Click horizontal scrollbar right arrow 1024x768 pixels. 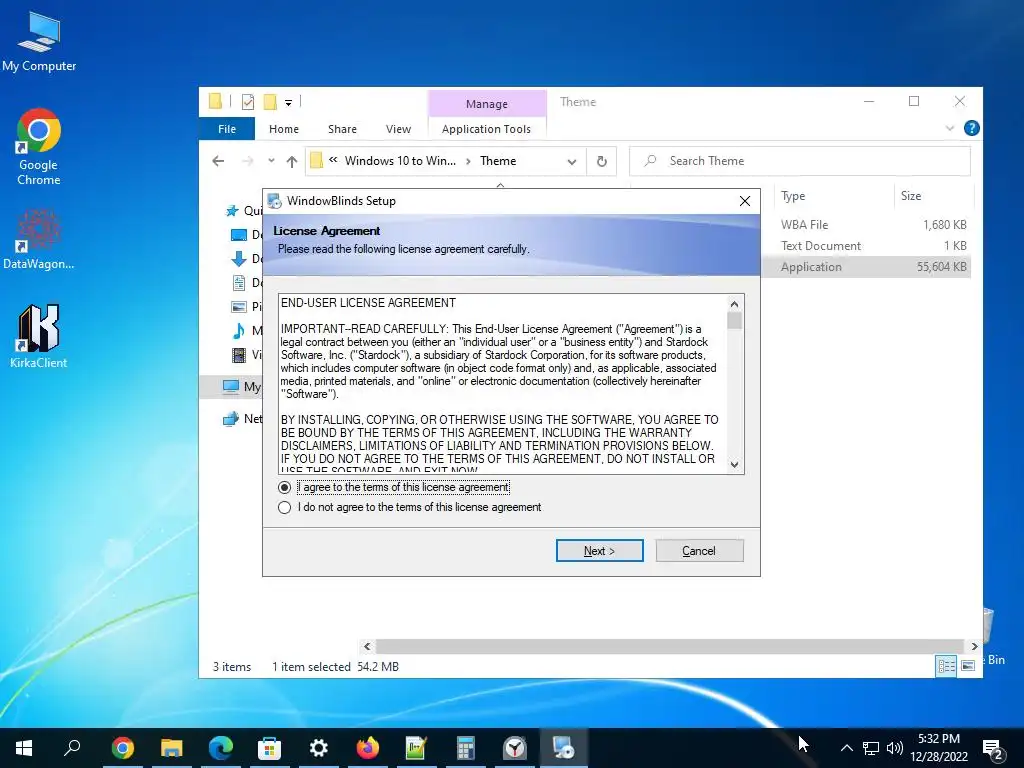coord(974,646)
